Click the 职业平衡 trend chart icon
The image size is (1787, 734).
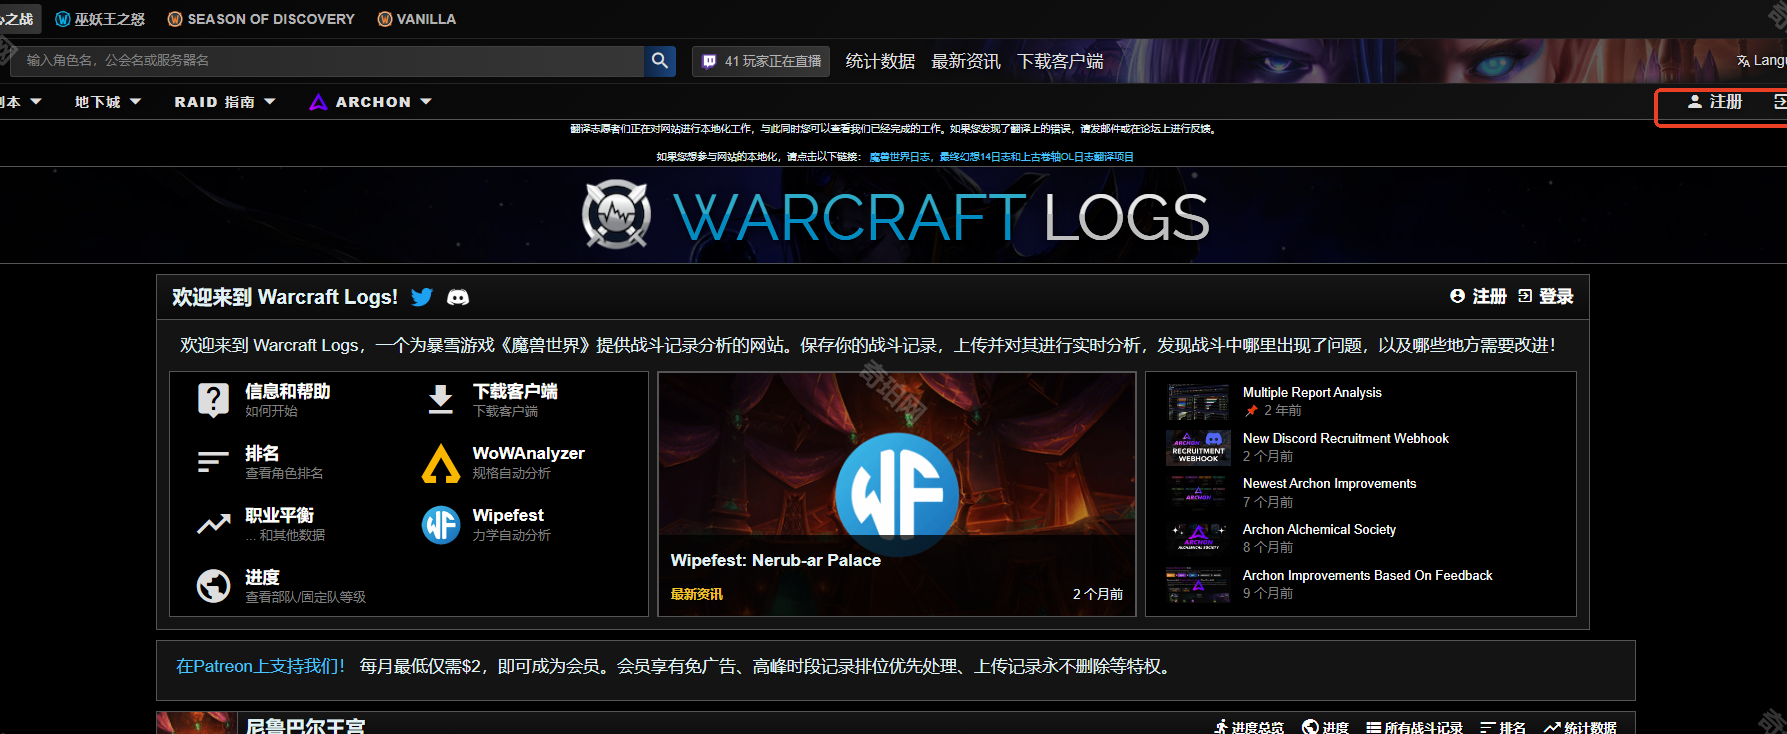pos(213,524)
